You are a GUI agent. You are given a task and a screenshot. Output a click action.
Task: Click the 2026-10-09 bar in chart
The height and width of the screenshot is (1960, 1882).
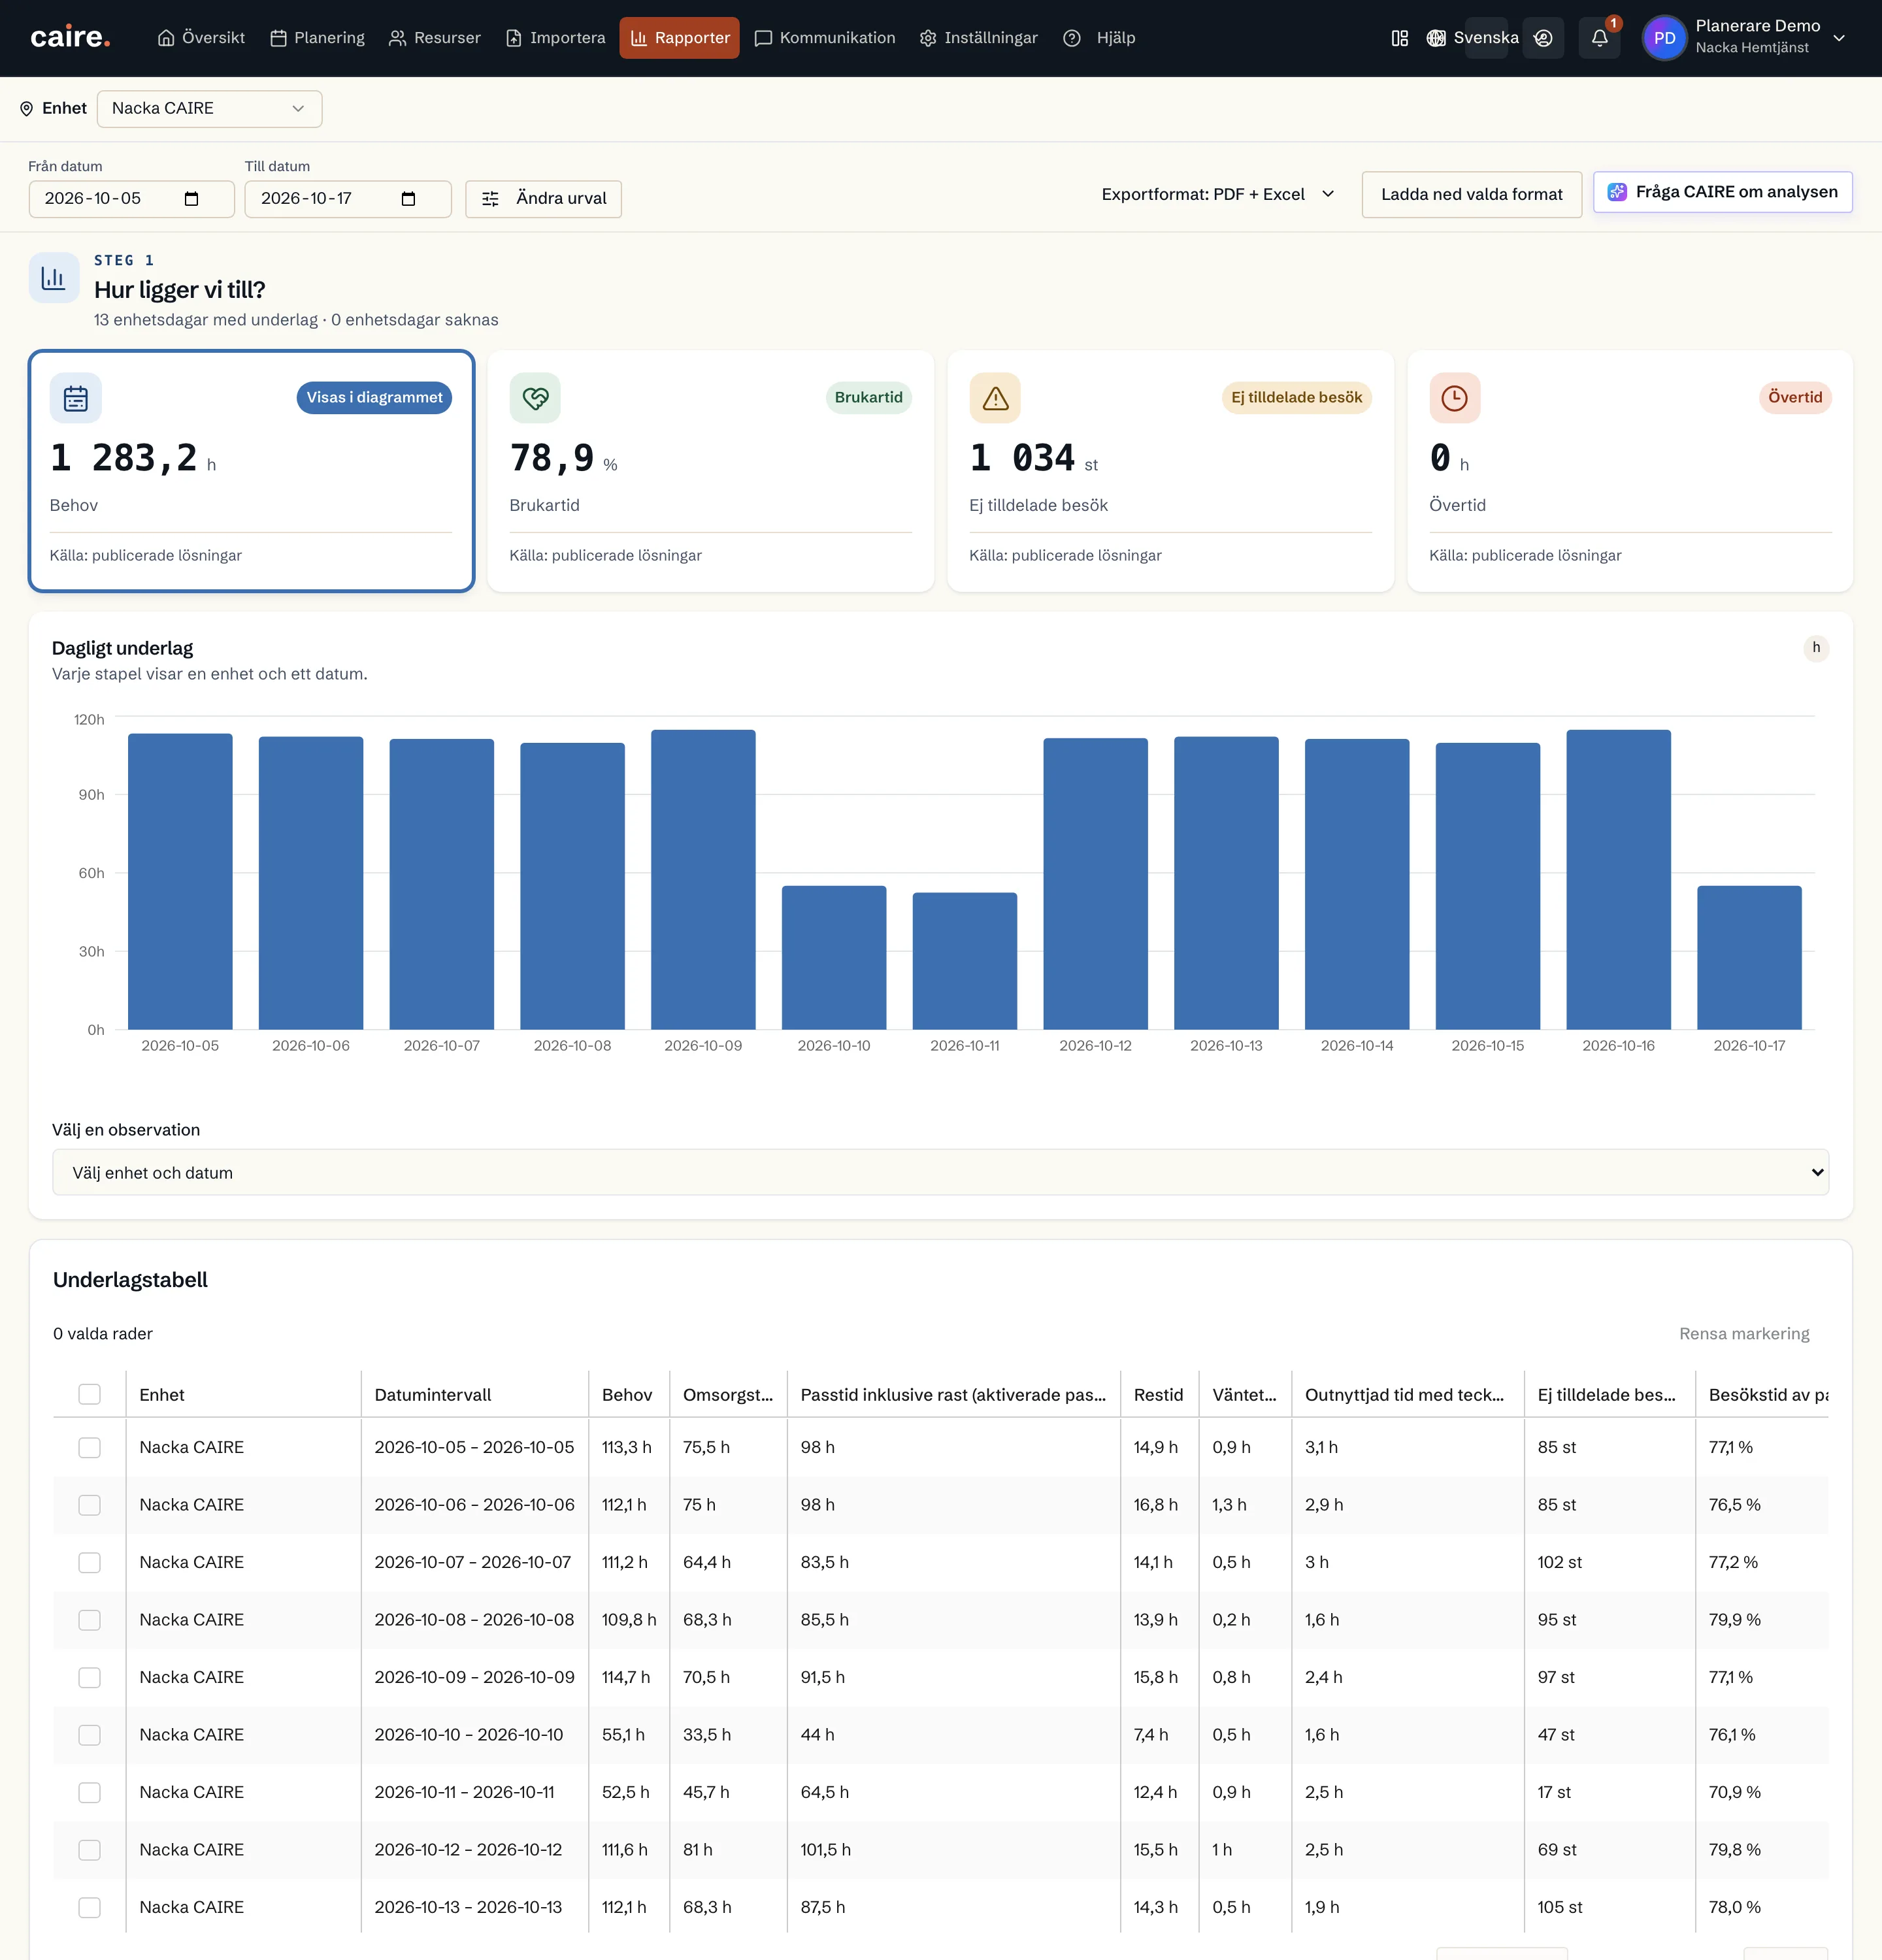tap(703, 879)
